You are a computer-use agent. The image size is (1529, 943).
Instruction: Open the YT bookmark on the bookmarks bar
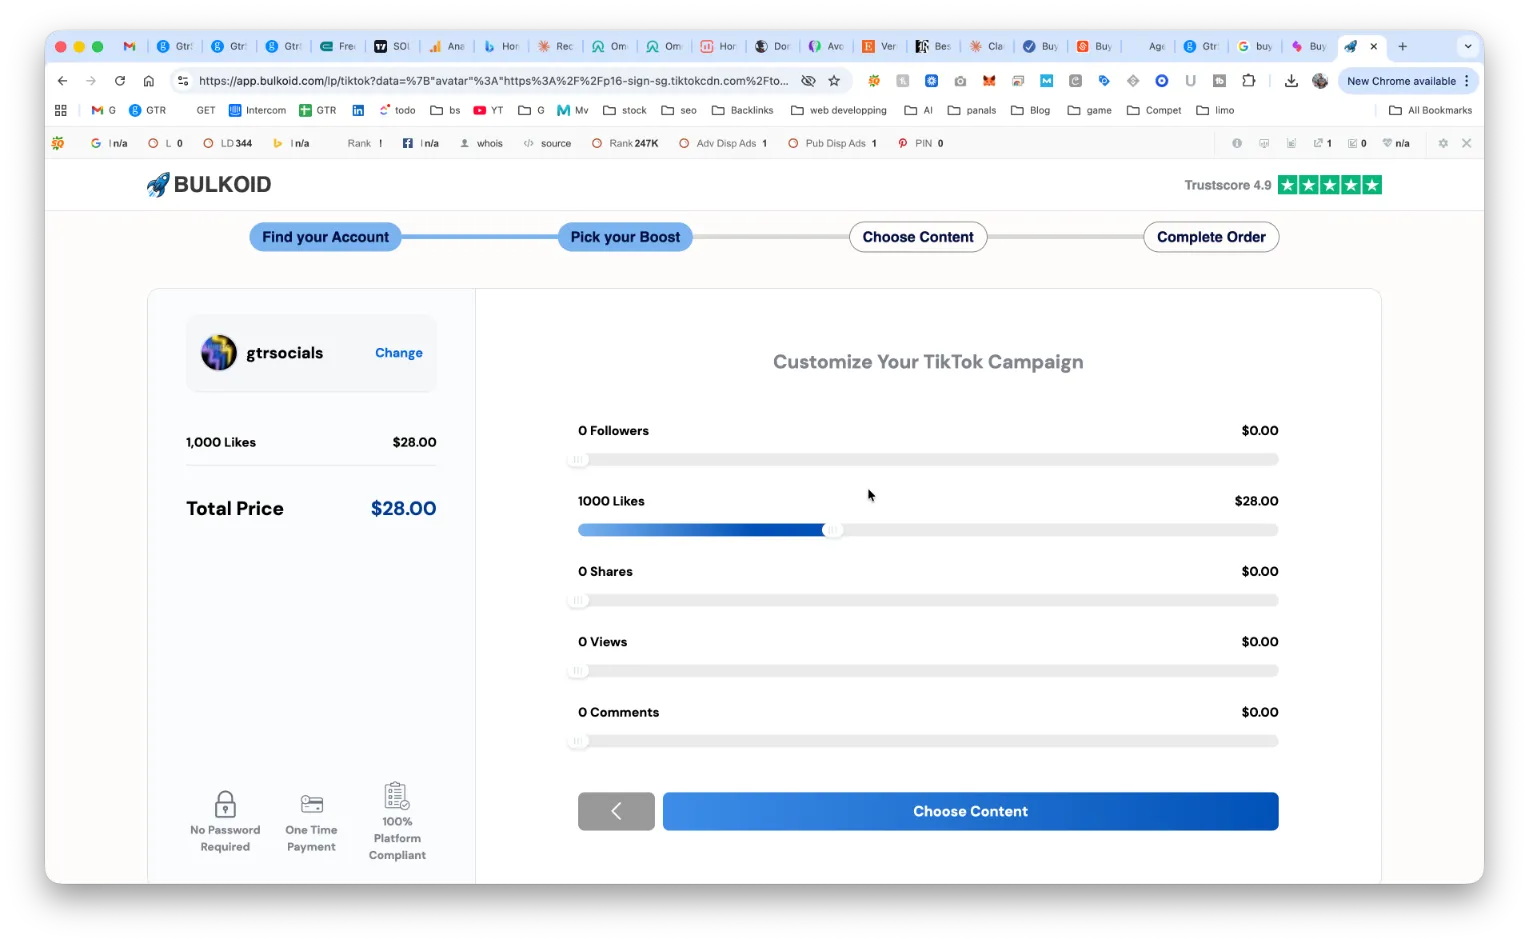tap(488, 110)
